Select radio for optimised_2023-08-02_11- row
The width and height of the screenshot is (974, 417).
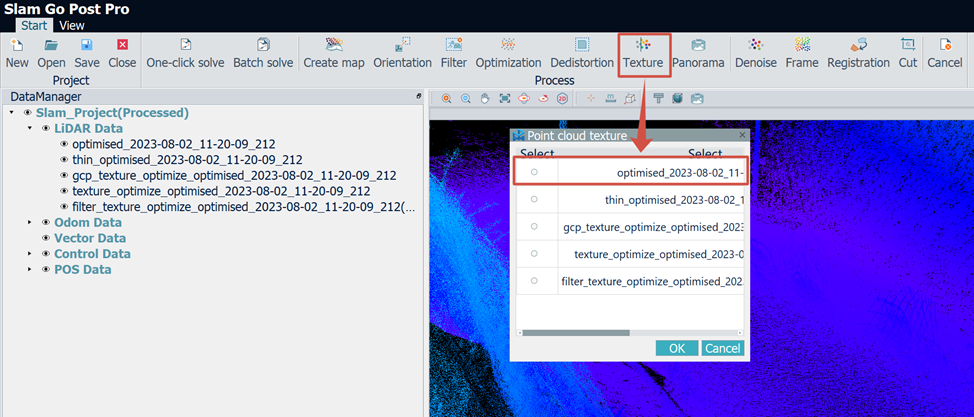coord(534,172)
